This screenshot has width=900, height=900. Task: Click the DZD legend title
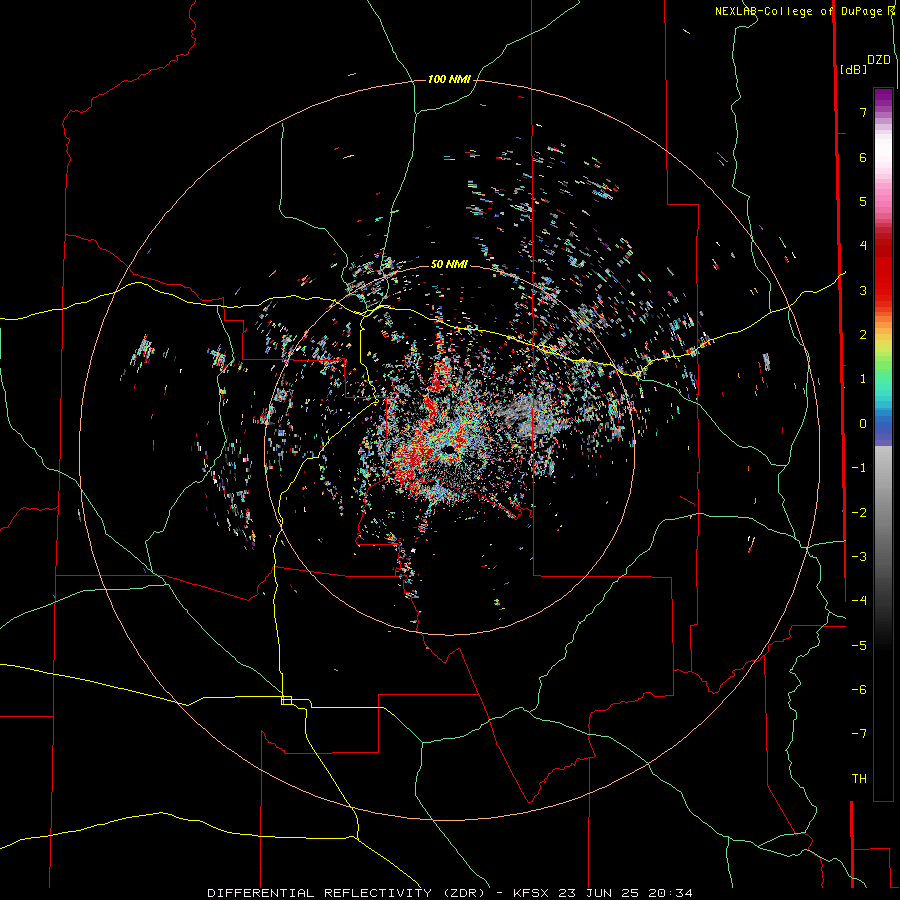(x=879, y=60)
